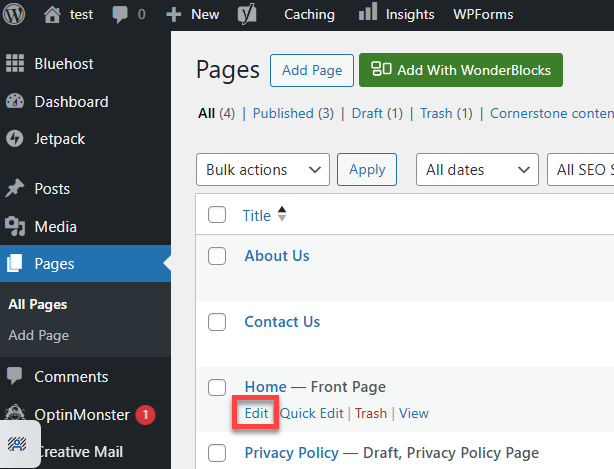Click the Comments speech bubble icon in sidebar

(15, 376)
